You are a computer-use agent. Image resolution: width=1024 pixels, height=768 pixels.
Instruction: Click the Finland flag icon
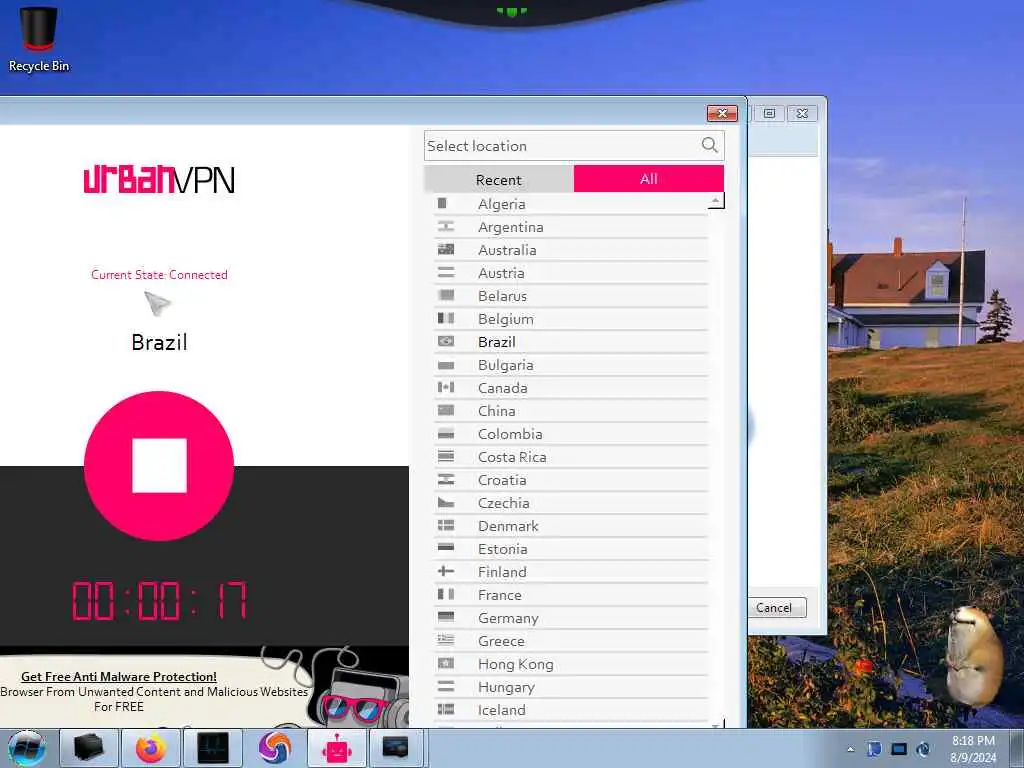click(446, 571)
